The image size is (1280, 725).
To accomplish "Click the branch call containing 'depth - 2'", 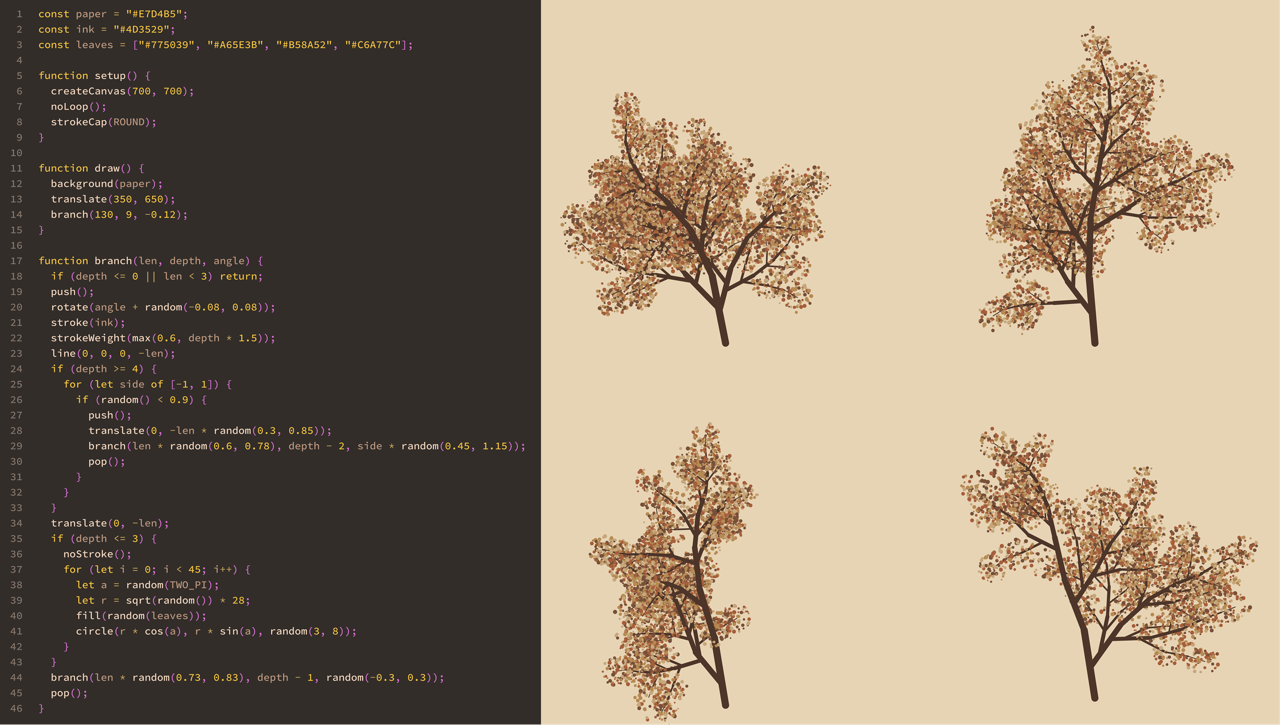I will (307, 446).
